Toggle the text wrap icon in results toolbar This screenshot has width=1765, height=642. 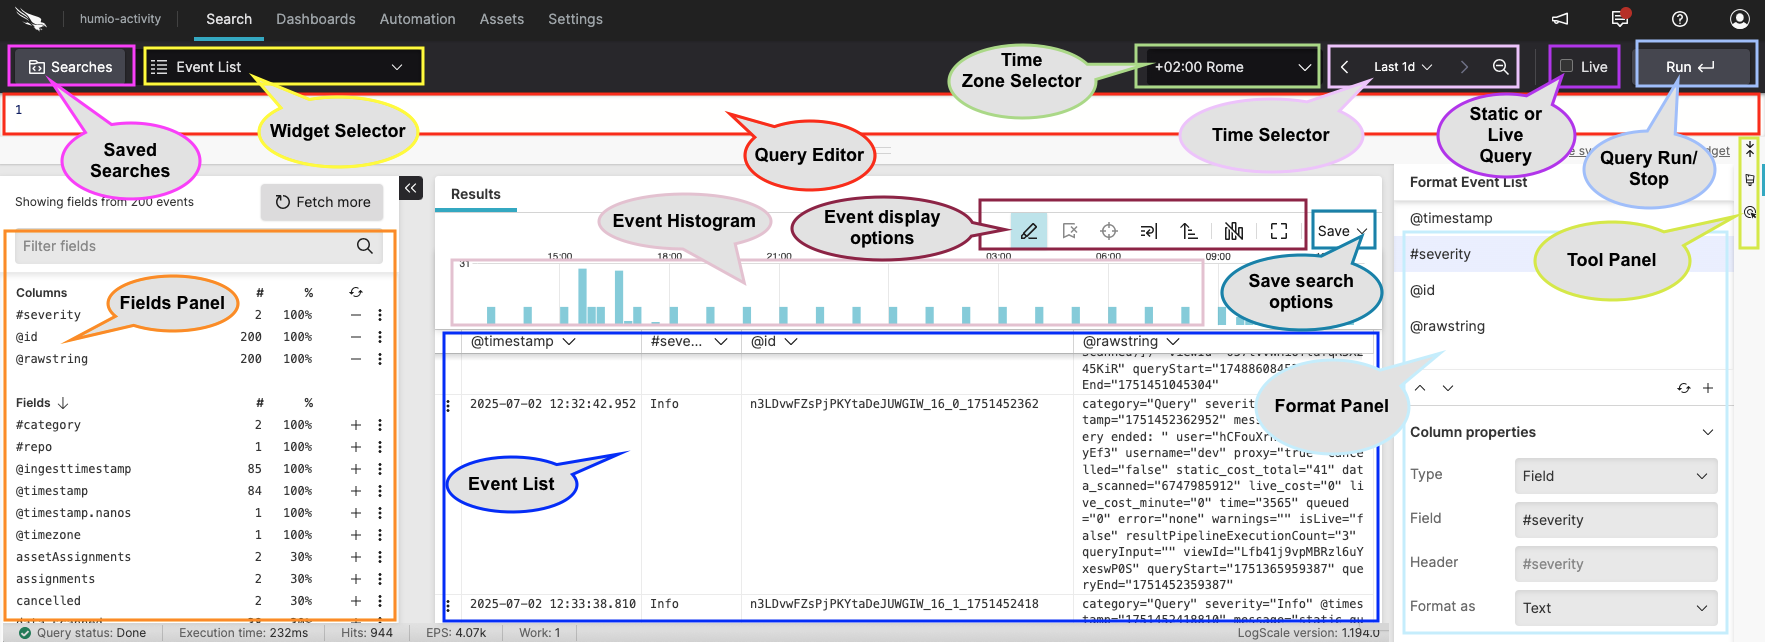pos(1149,231)
